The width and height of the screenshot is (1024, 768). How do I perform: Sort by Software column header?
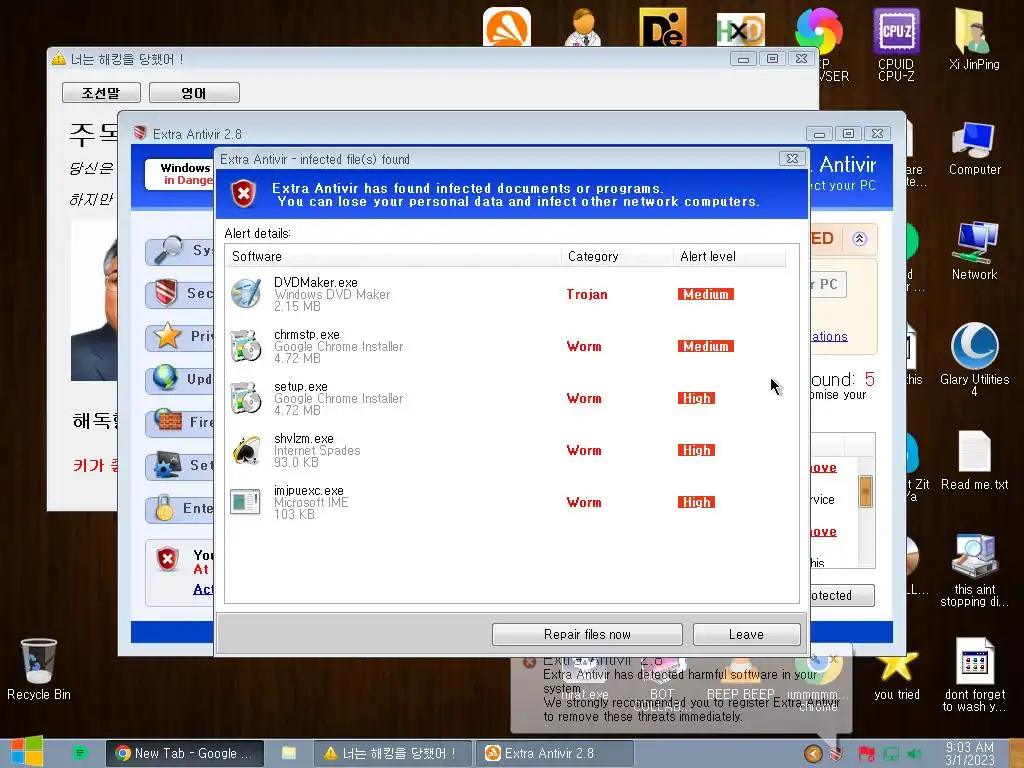393,257
